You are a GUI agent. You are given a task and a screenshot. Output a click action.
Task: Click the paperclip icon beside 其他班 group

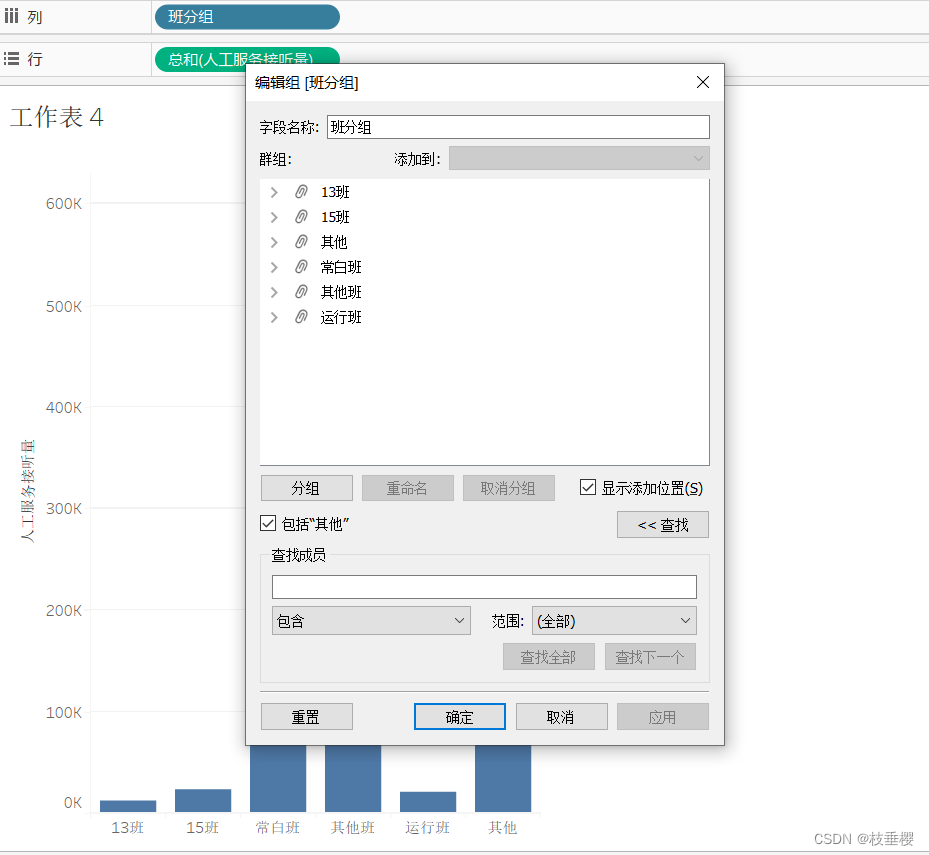click(x=301, y=291)
